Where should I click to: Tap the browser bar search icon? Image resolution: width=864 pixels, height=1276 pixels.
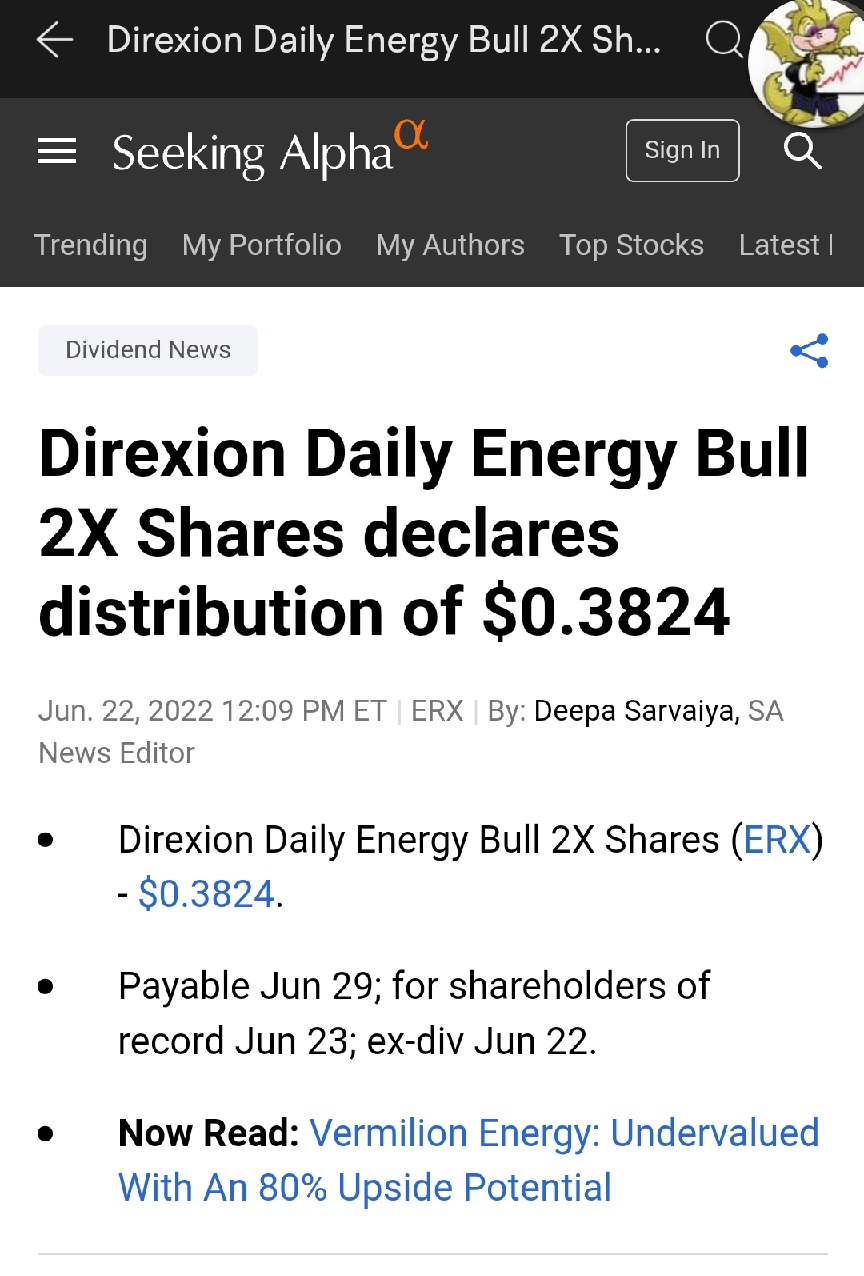722,40
